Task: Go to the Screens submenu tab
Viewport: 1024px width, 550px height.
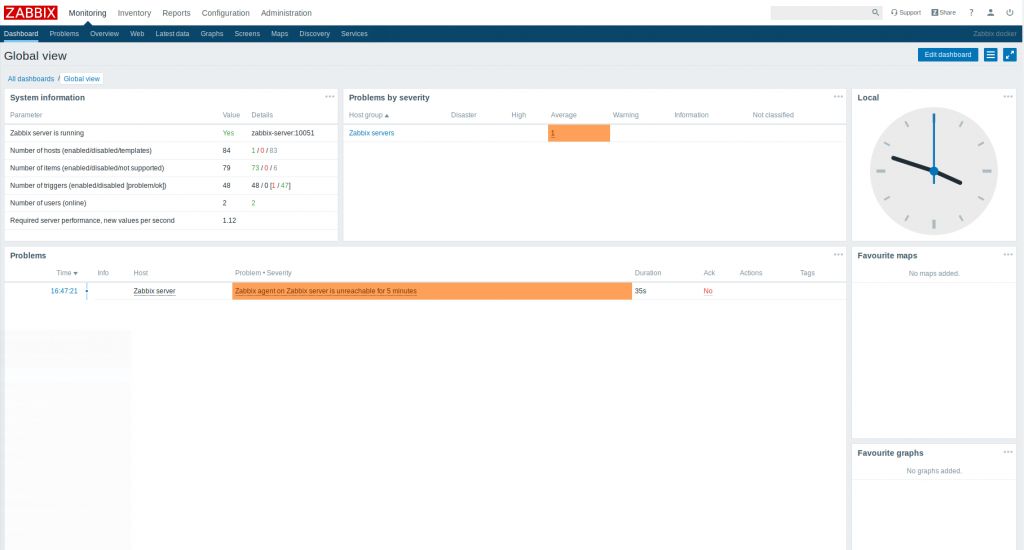Action: click(x=247, y=34)
